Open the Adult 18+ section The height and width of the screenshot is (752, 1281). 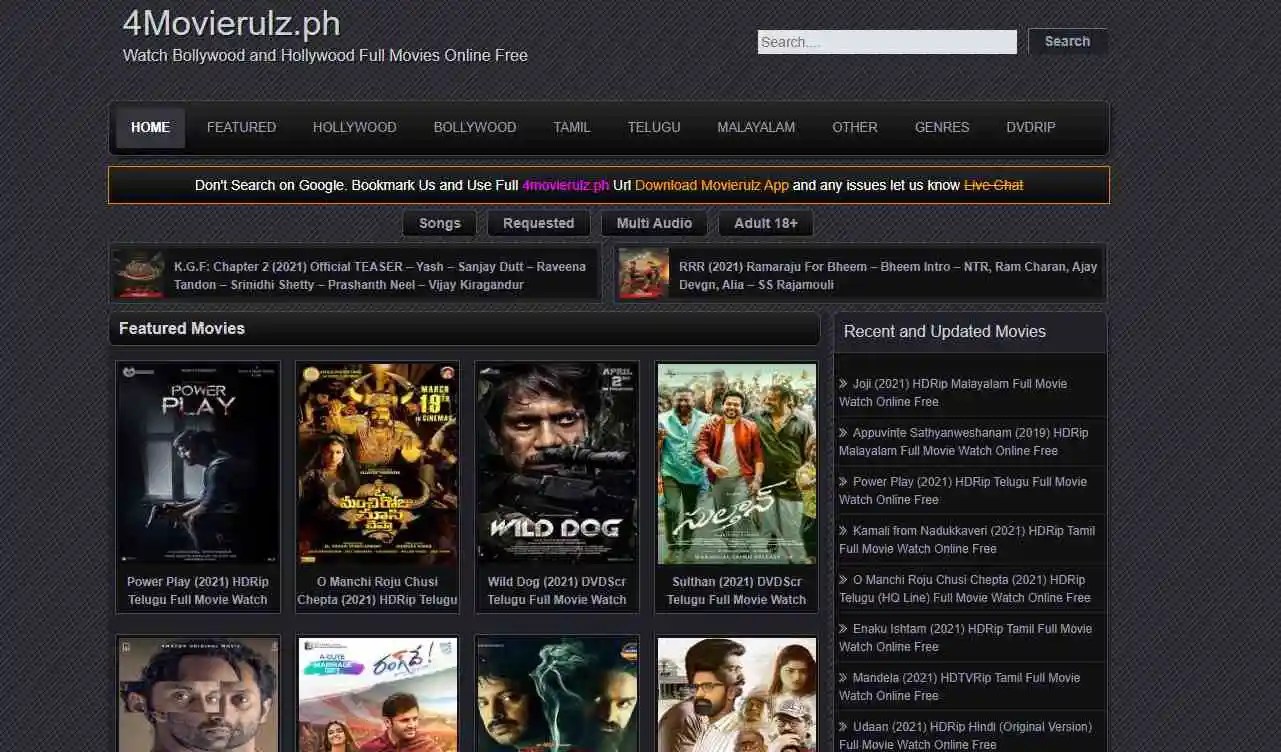point(765,222)
